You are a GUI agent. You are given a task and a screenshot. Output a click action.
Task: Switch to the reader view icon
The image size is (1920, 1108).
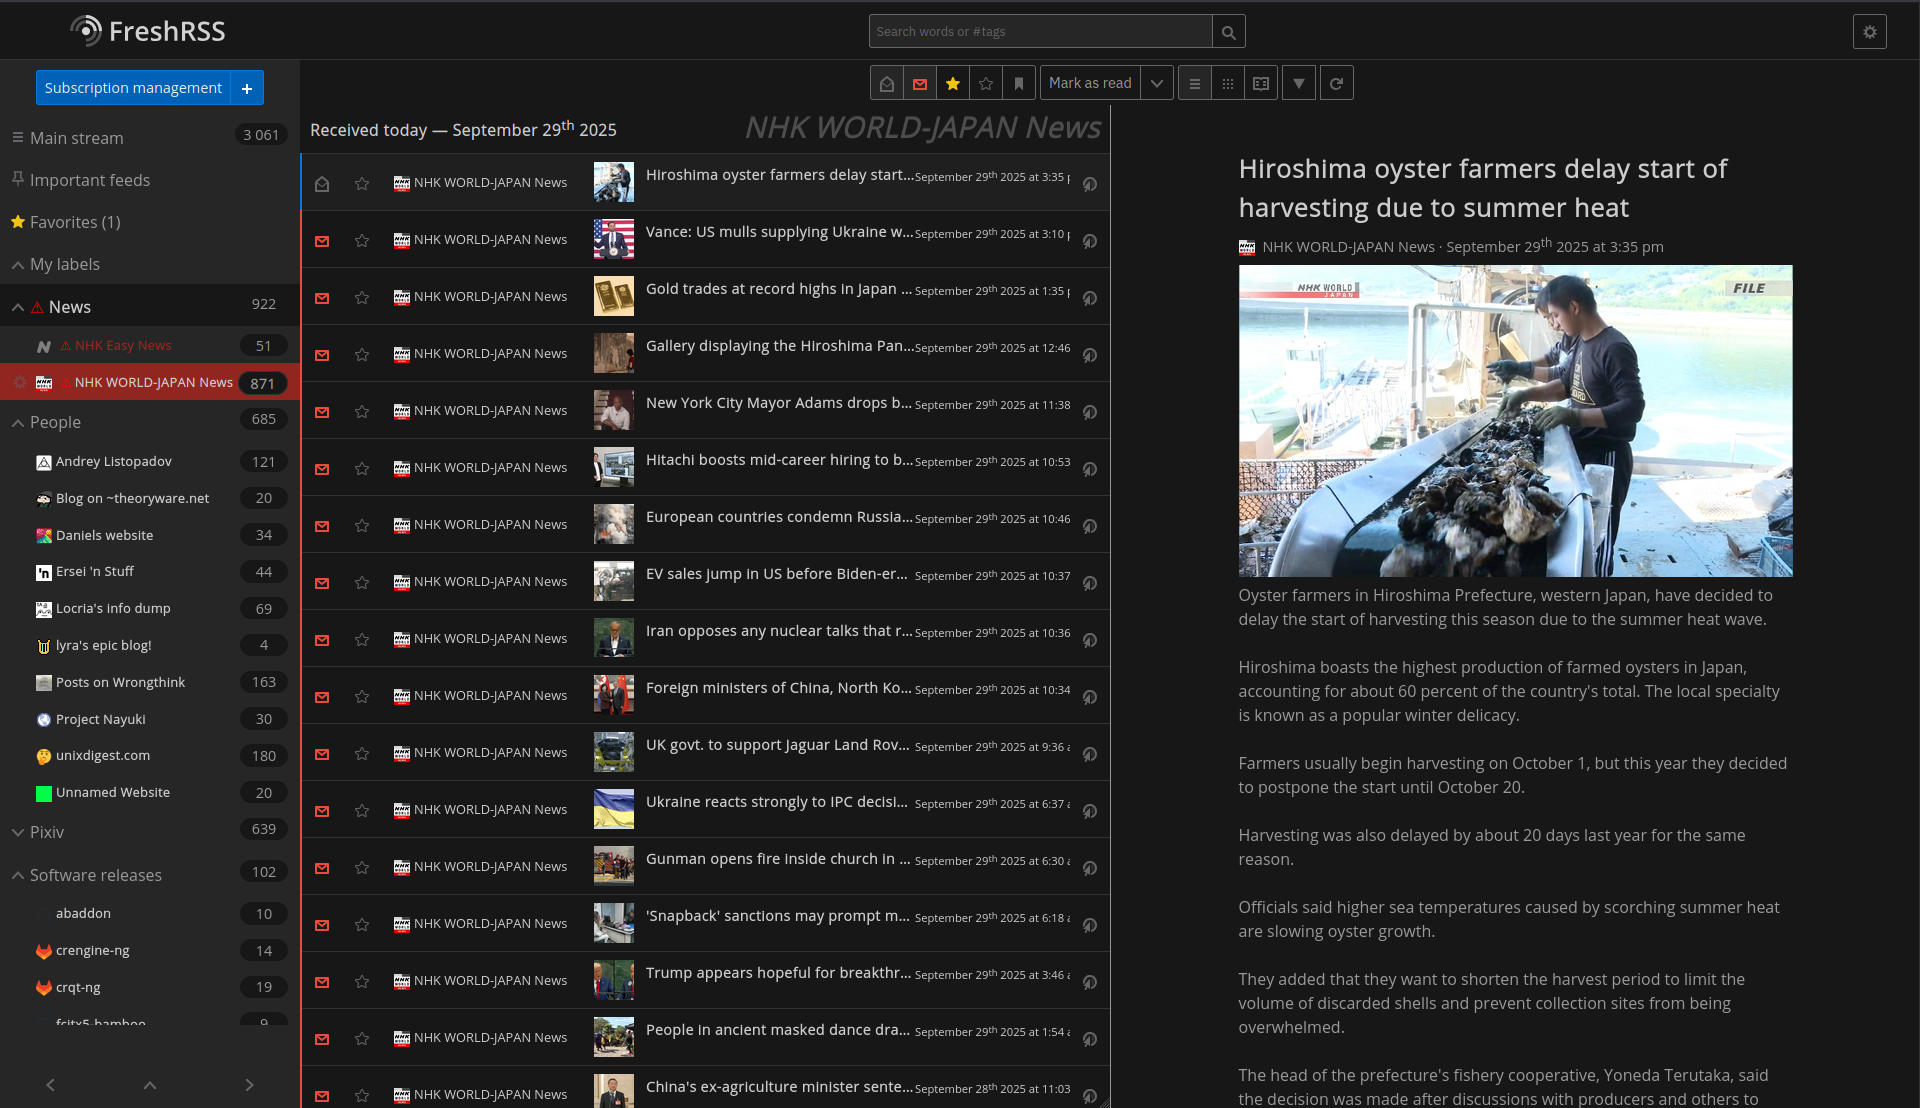click(1261, 84)
